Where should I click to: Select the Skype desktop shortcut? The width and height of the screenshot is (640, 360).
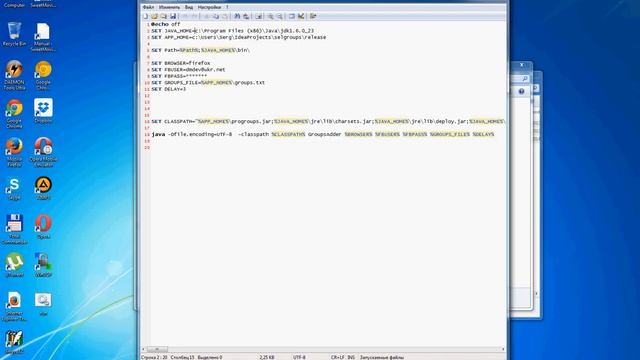14,188
